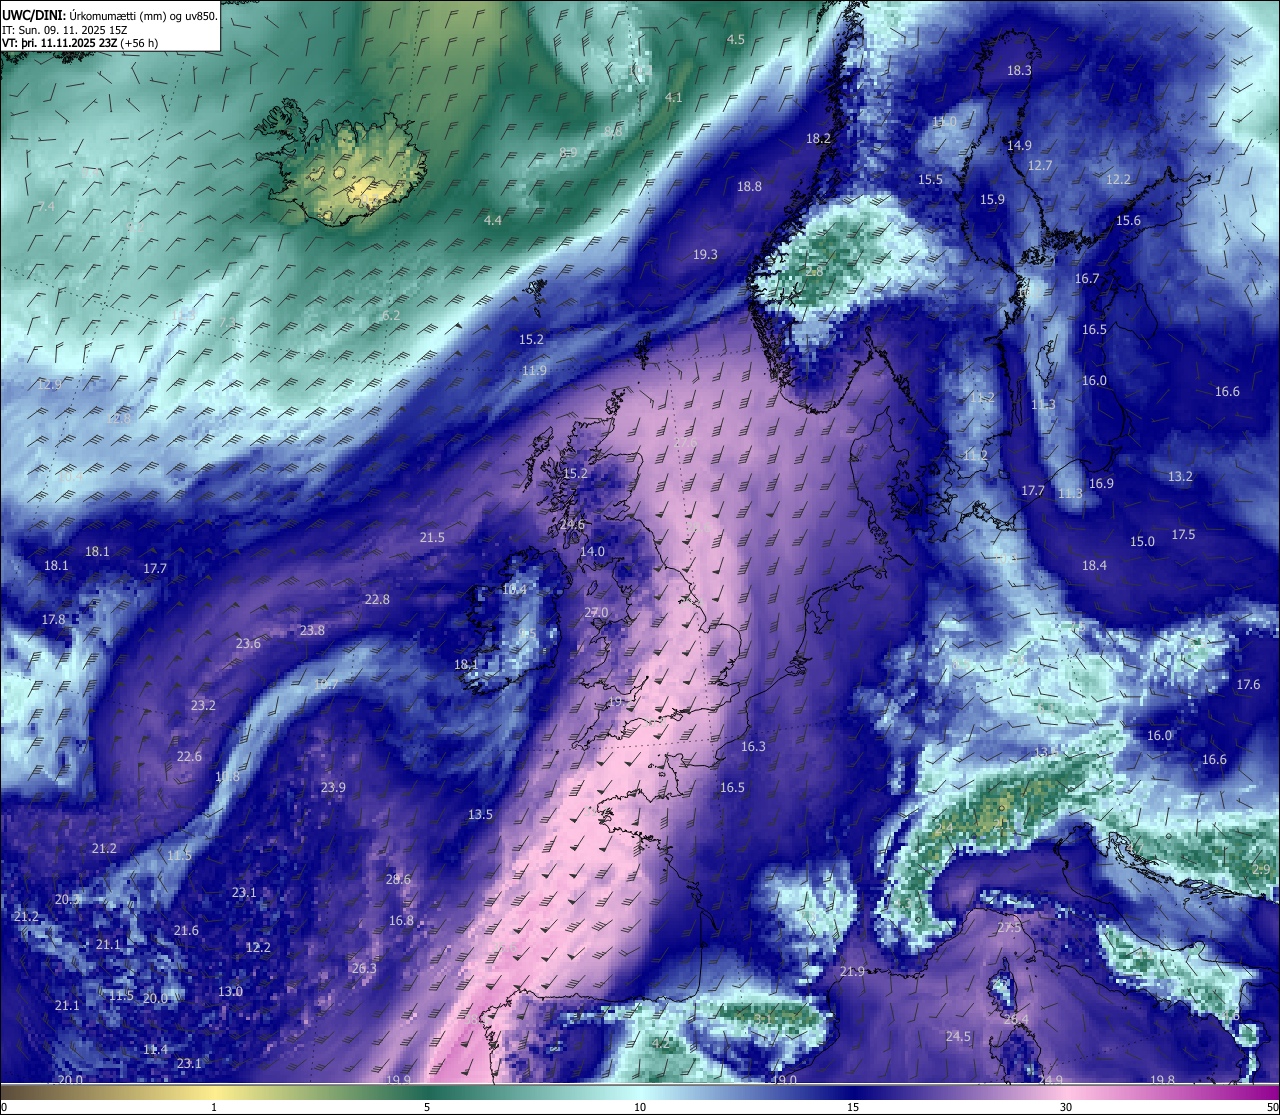Click the 6.2 value label south of Iceland
Image resolution: width=1280 pixels, height=1115 pixels.
391,316
